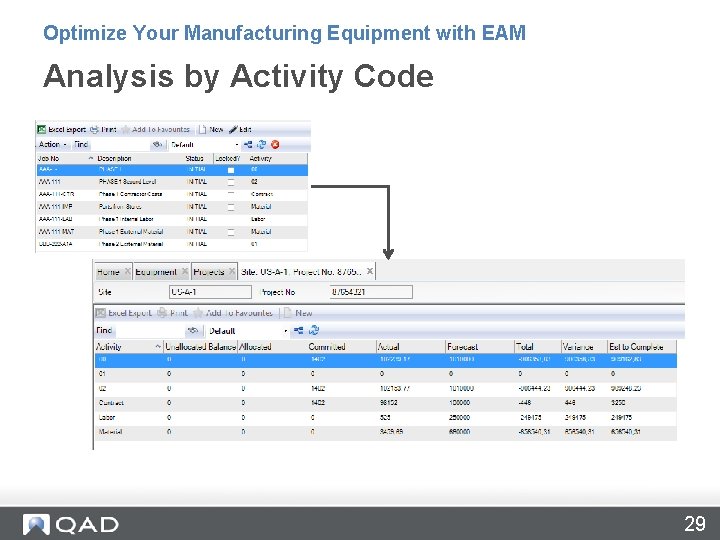Select Contract row in activity table
Screen dimensions: 720x540
[386, 403]
